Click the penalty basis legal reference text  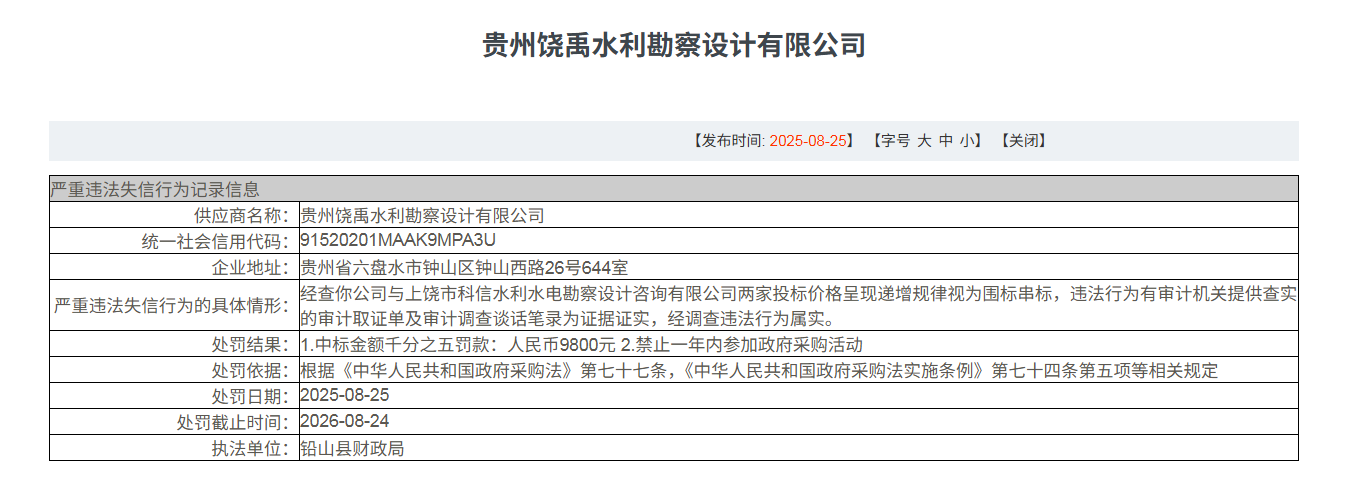pyautogui.click(x=759, y=371)
